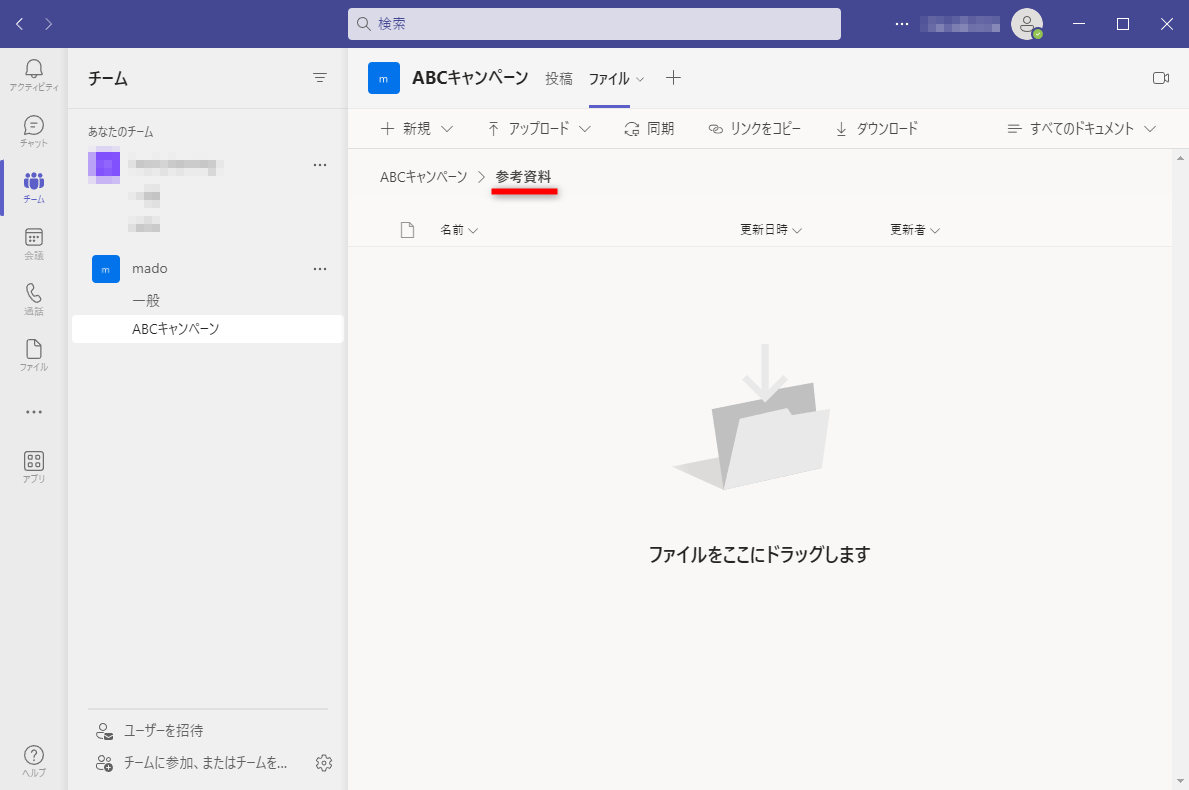Screen dimensions: 1189x790
Task: Open the 新規 dropdown menu
Action: pos(416,128)
